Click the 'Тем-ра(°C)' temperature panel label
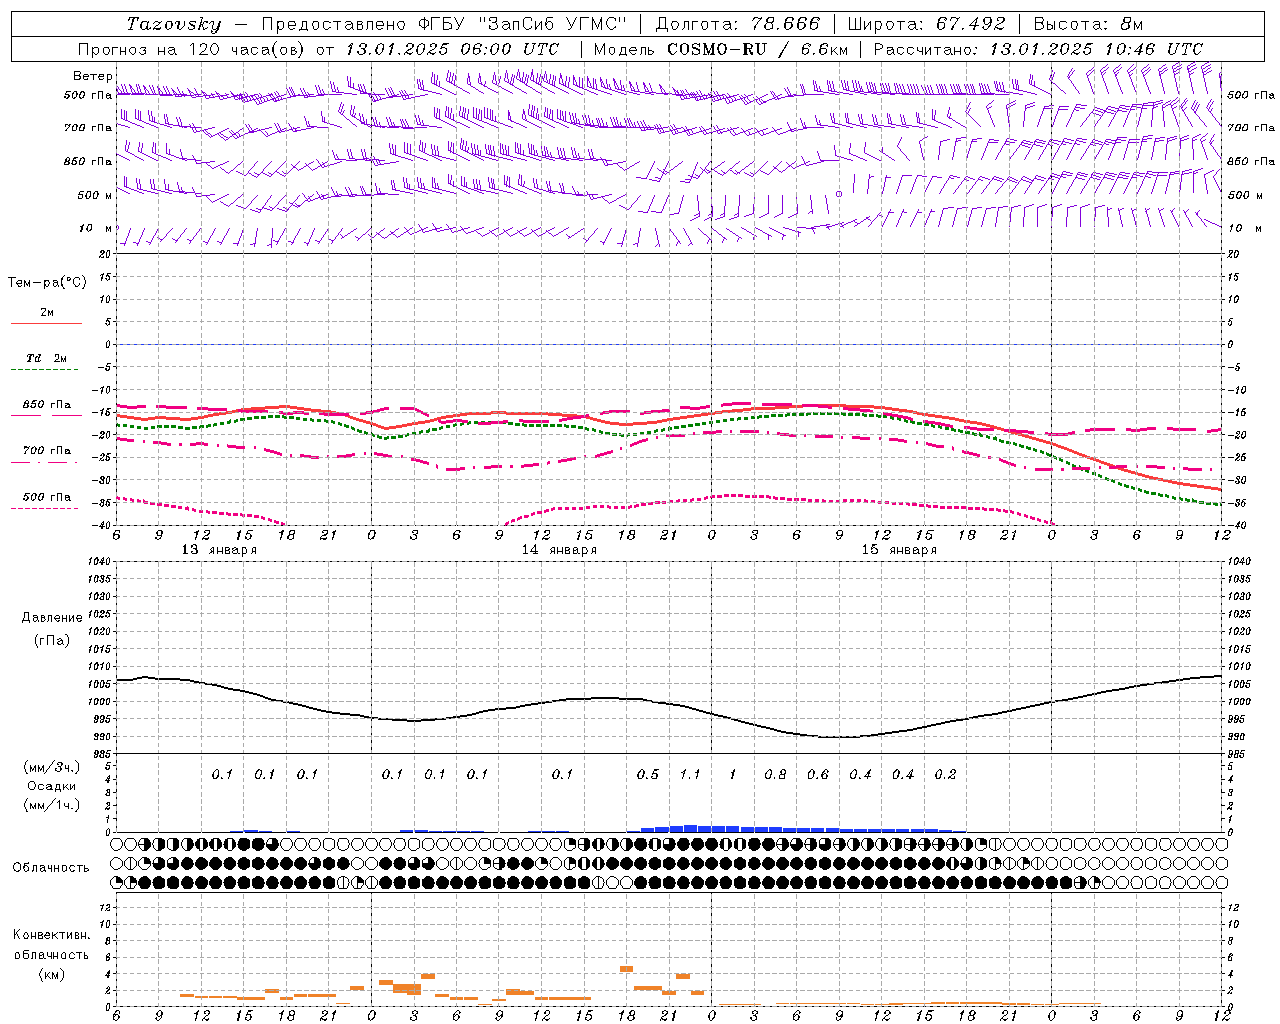 [x=47, y=282]
